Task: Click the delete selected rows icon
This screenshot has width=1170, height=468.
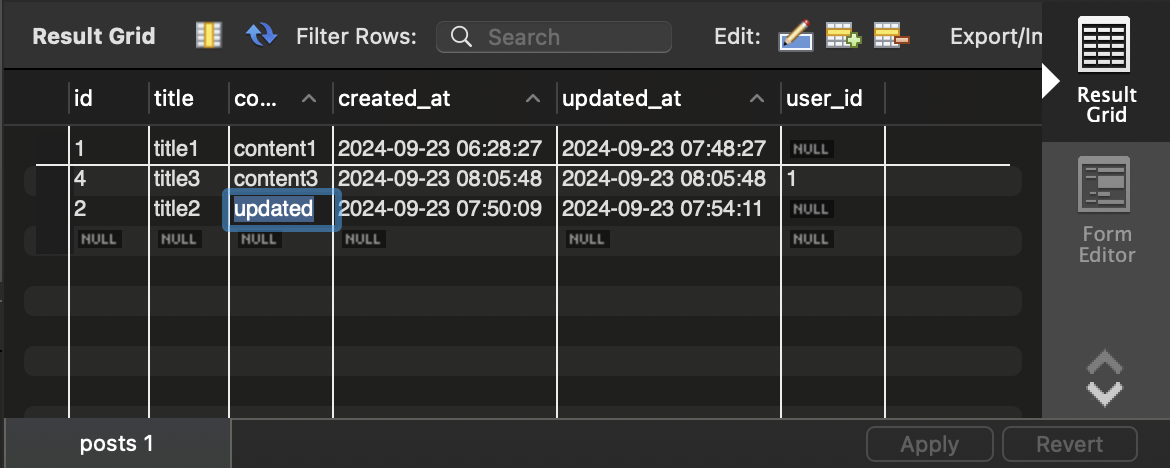Action: (891, 37)
